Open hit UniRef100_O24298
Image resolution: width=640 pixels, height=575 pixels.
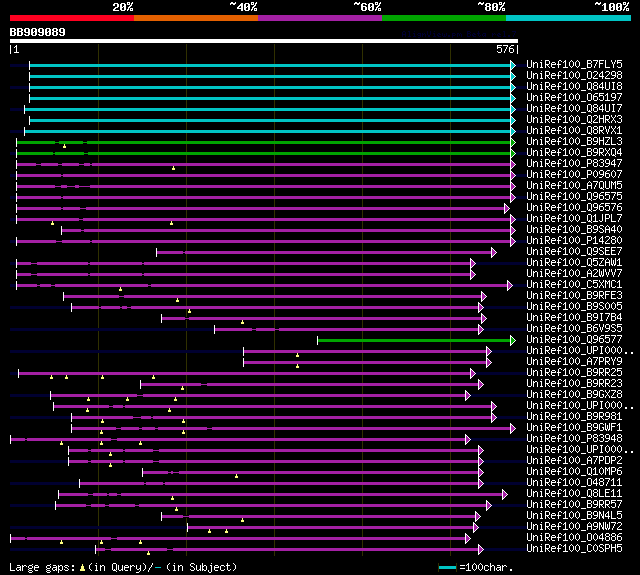coord(574,75)
